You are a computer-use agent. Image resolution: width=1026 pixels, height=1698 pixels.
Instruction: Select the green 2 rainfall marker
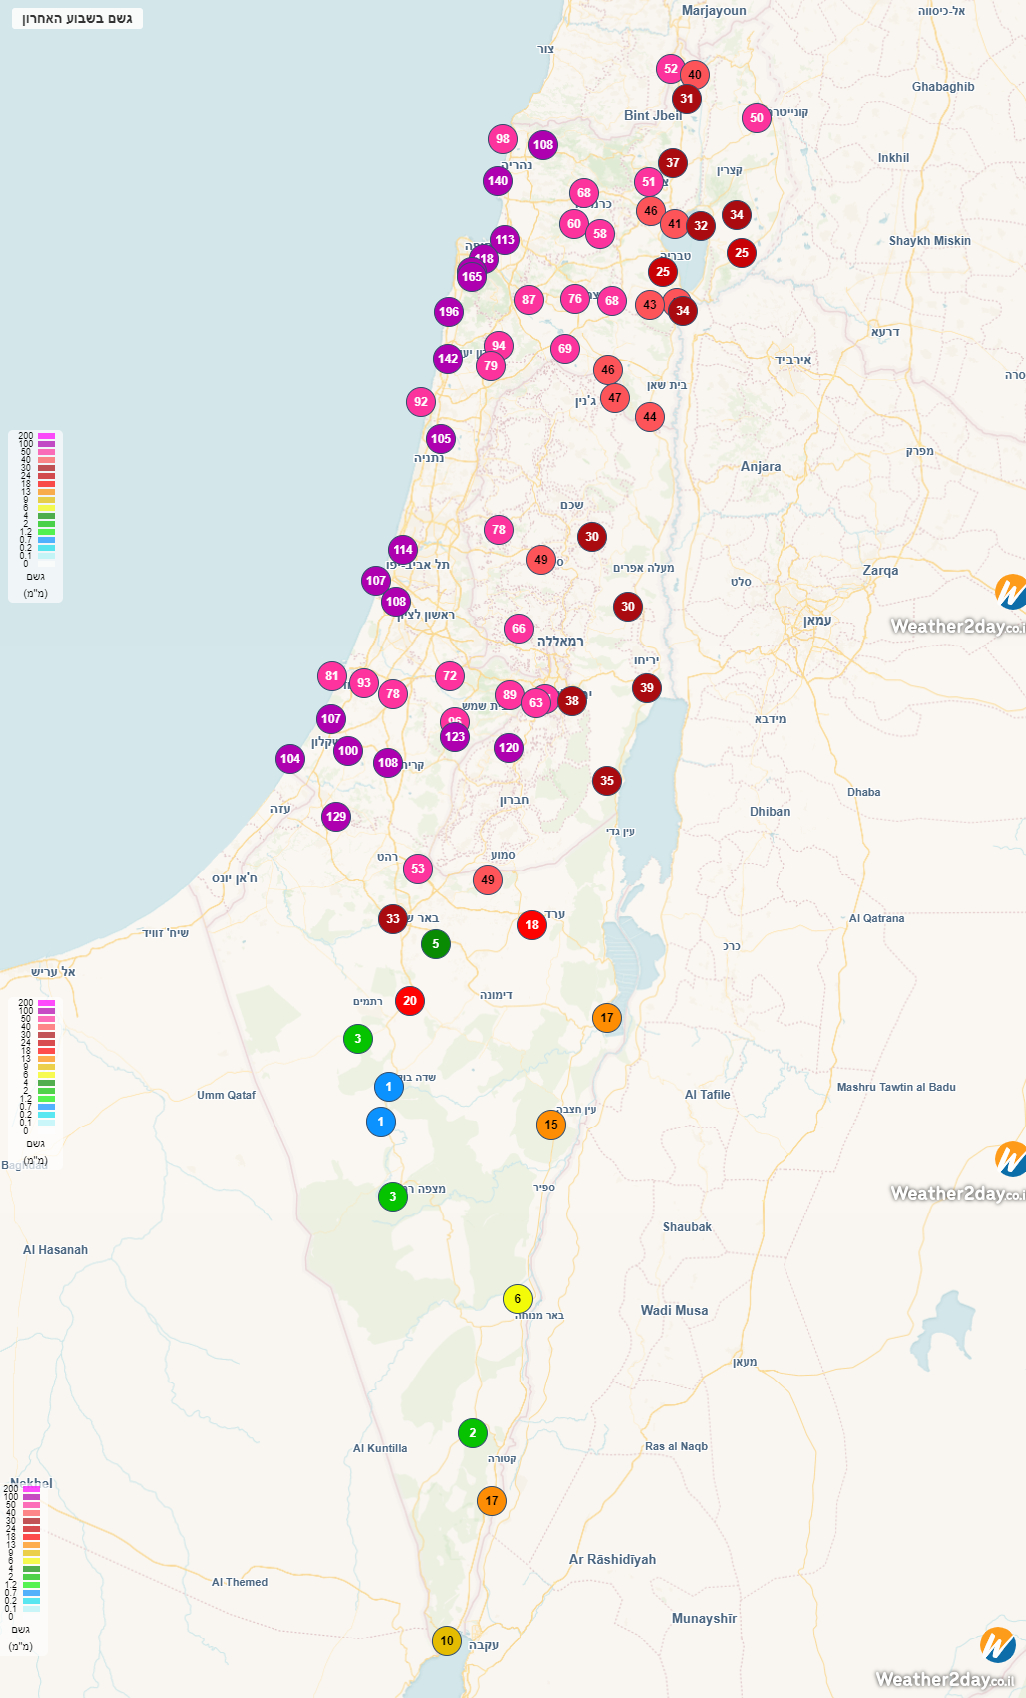pyautogui.click(x=473, y=1433)
